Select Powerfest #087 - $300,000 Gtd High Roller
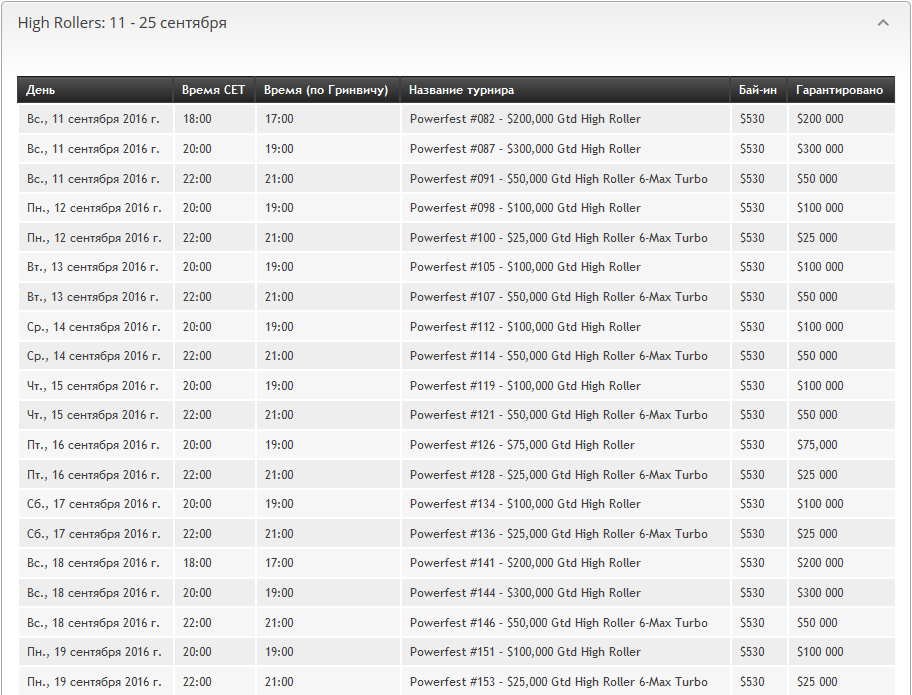This screenshot has height=695, width=912. click(525, 149)
